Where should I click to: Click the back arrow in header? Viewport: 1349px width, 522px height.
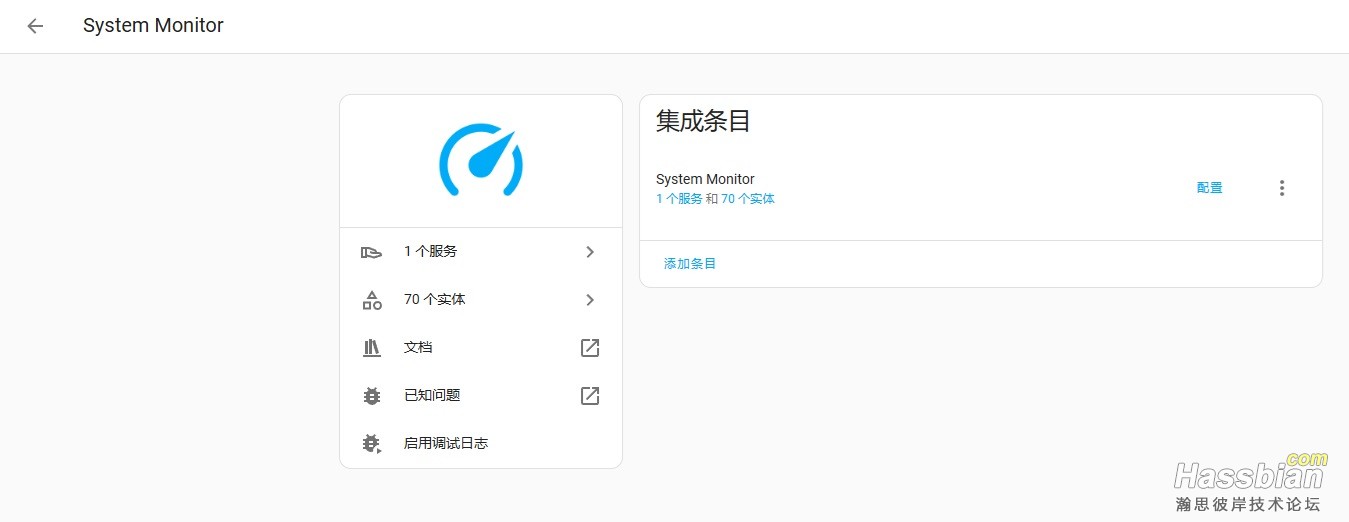click(x=35, y=26)
